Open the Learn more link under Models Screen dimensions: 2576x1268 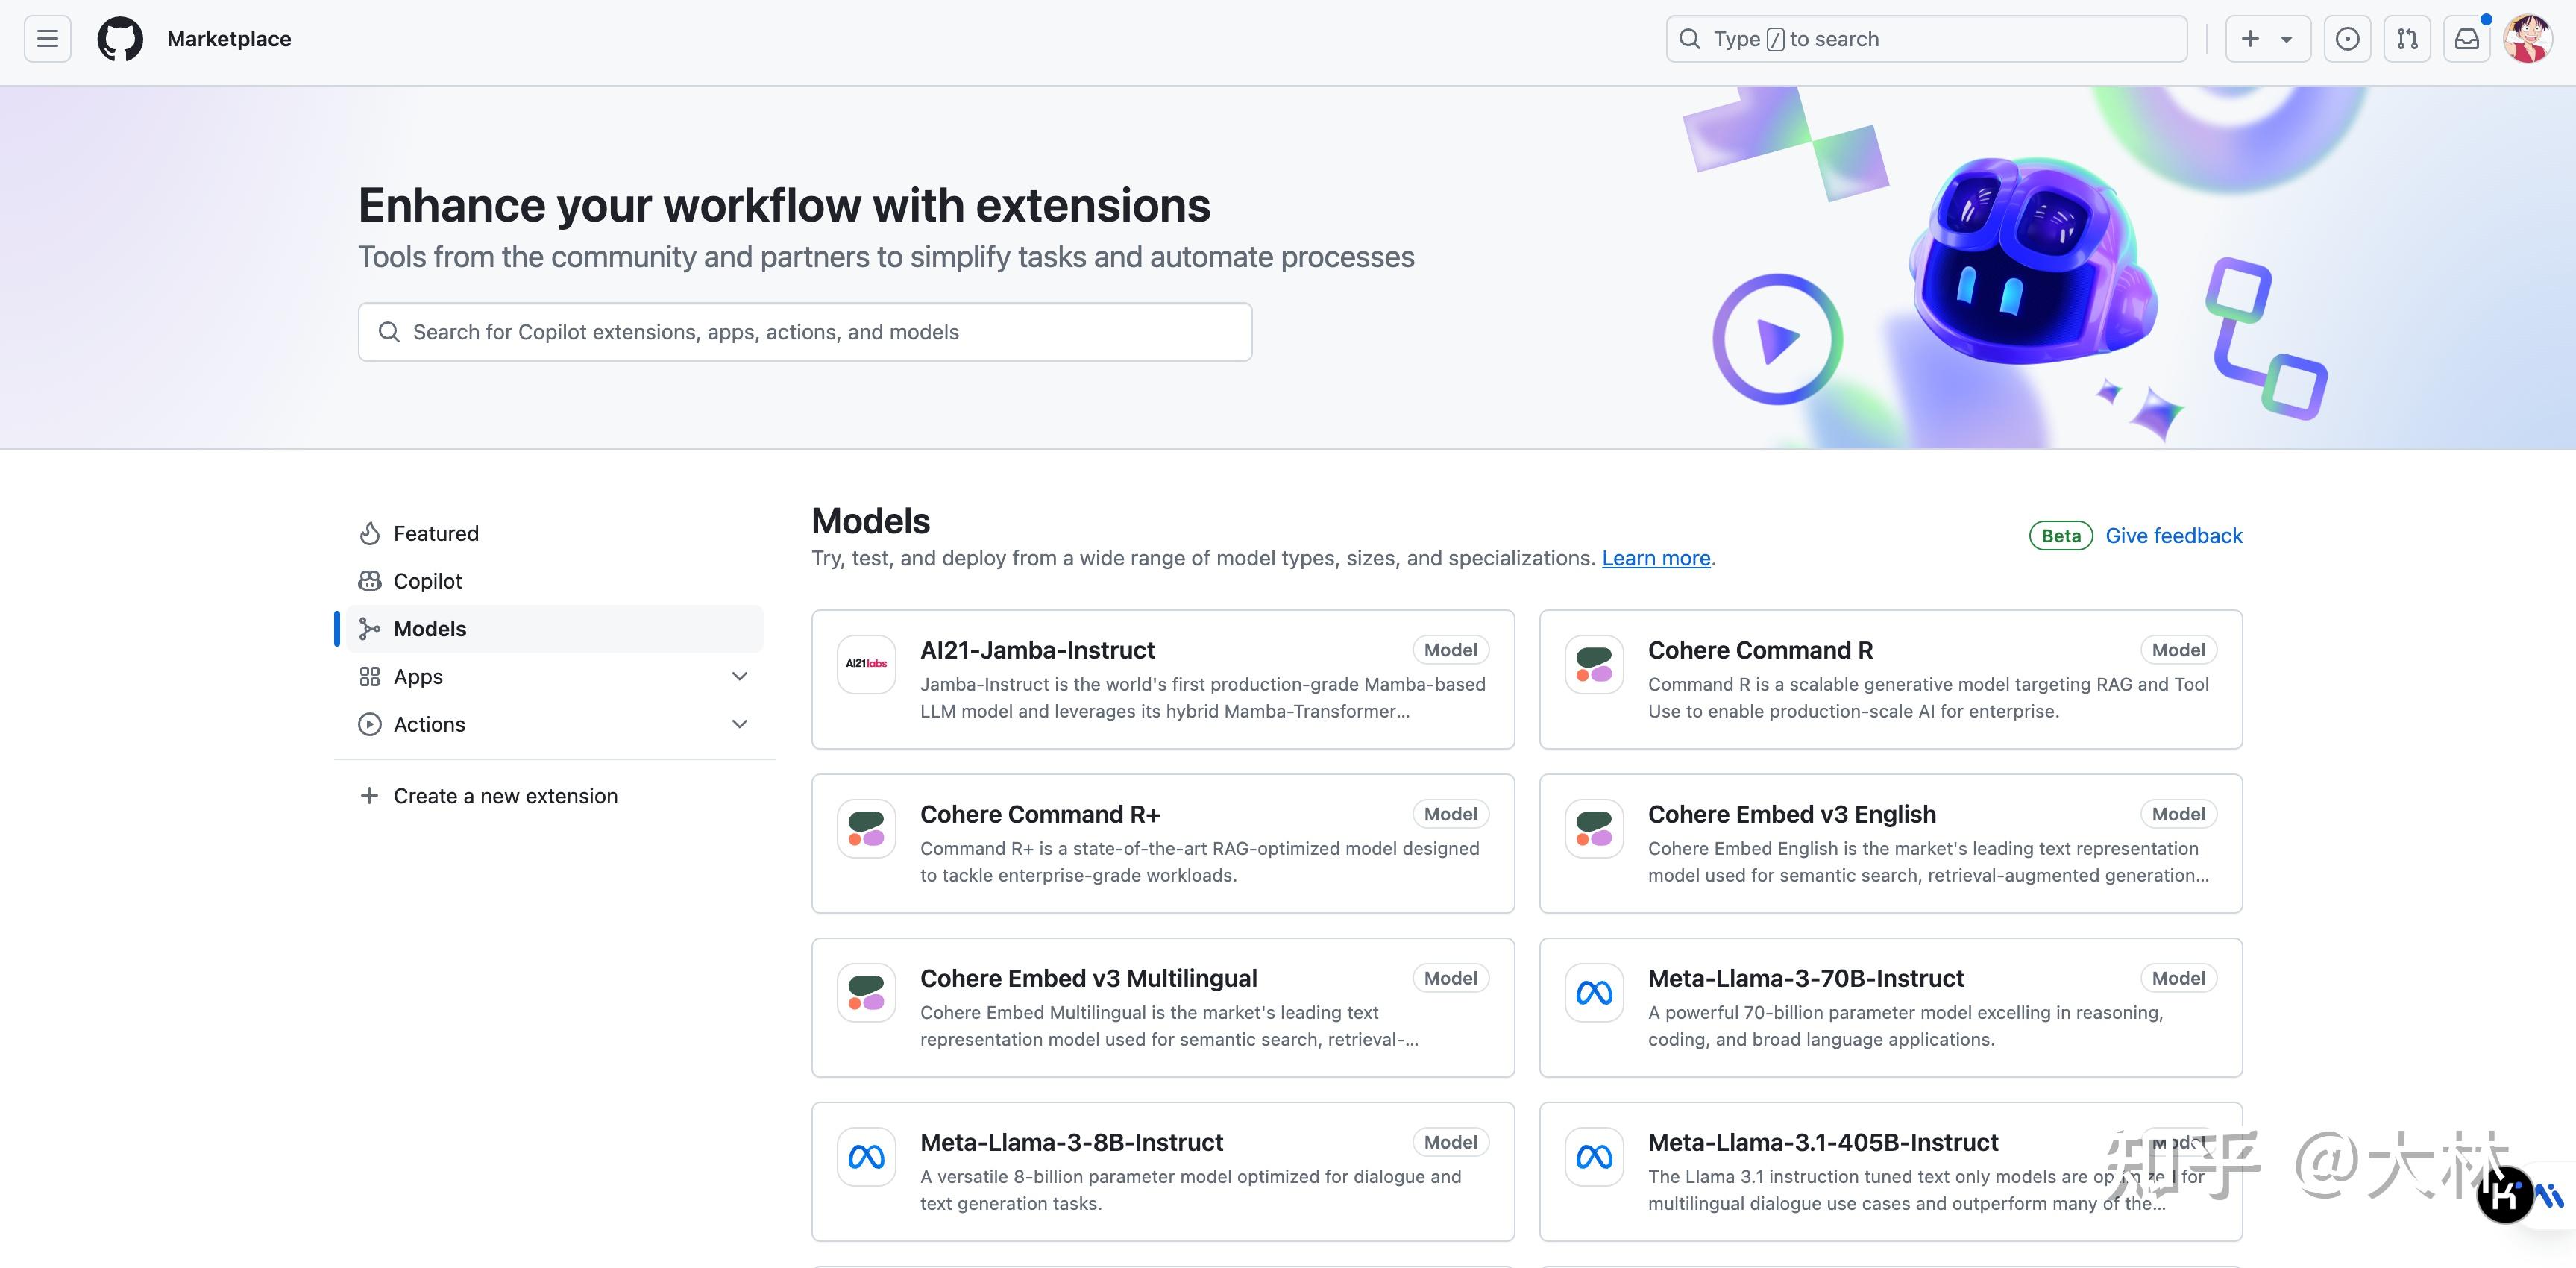pos(1655,558)
